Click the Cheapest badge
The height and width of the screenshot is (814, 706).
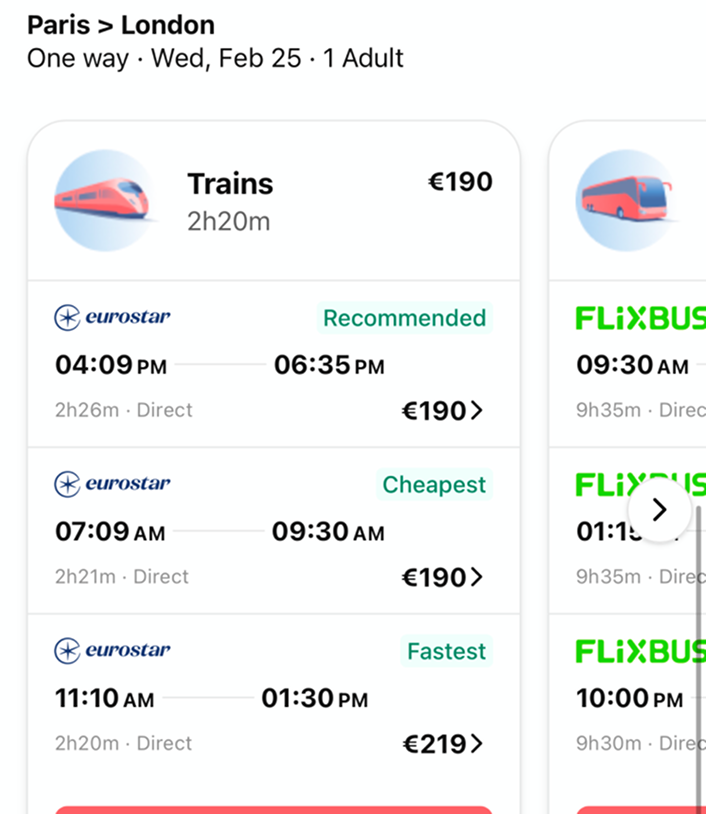pyautogui.click(x=434, y=484)
